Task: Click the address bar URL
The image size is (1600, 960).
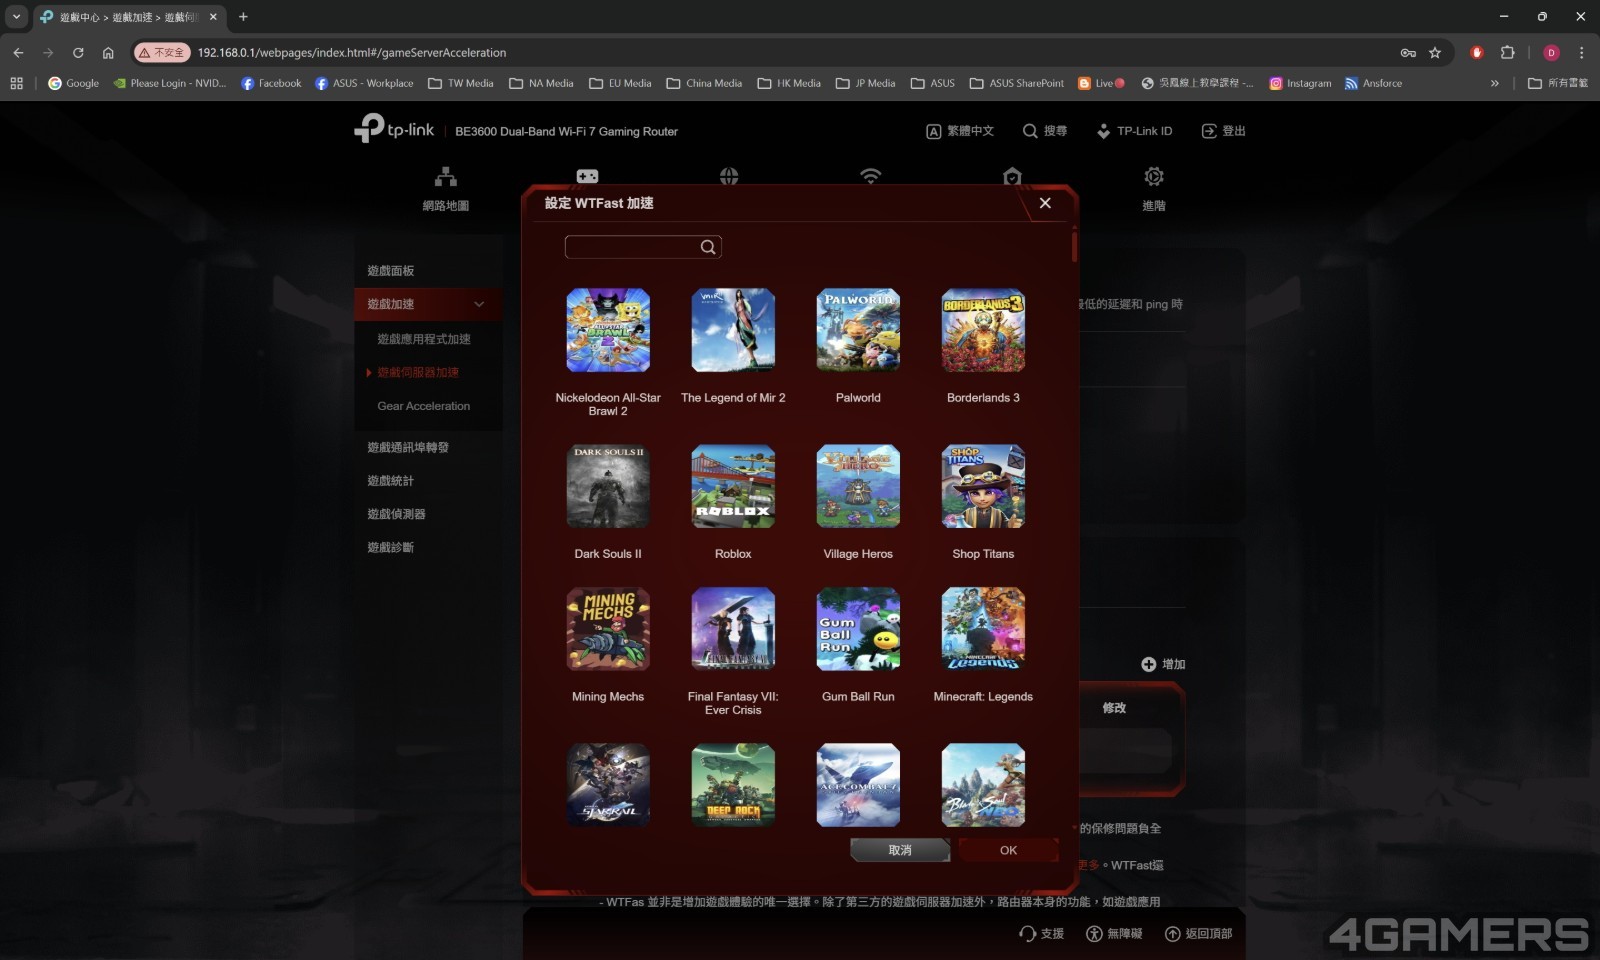Action: pos(352,53)
